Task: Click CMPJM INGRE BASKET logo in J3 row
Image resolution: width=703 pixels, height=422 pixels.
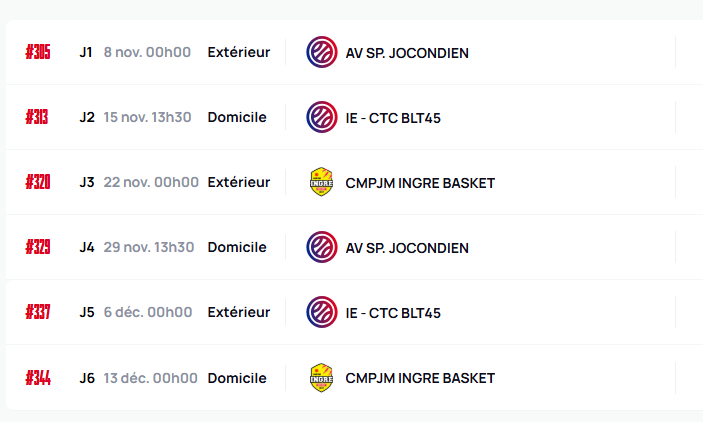Action: 321,182
